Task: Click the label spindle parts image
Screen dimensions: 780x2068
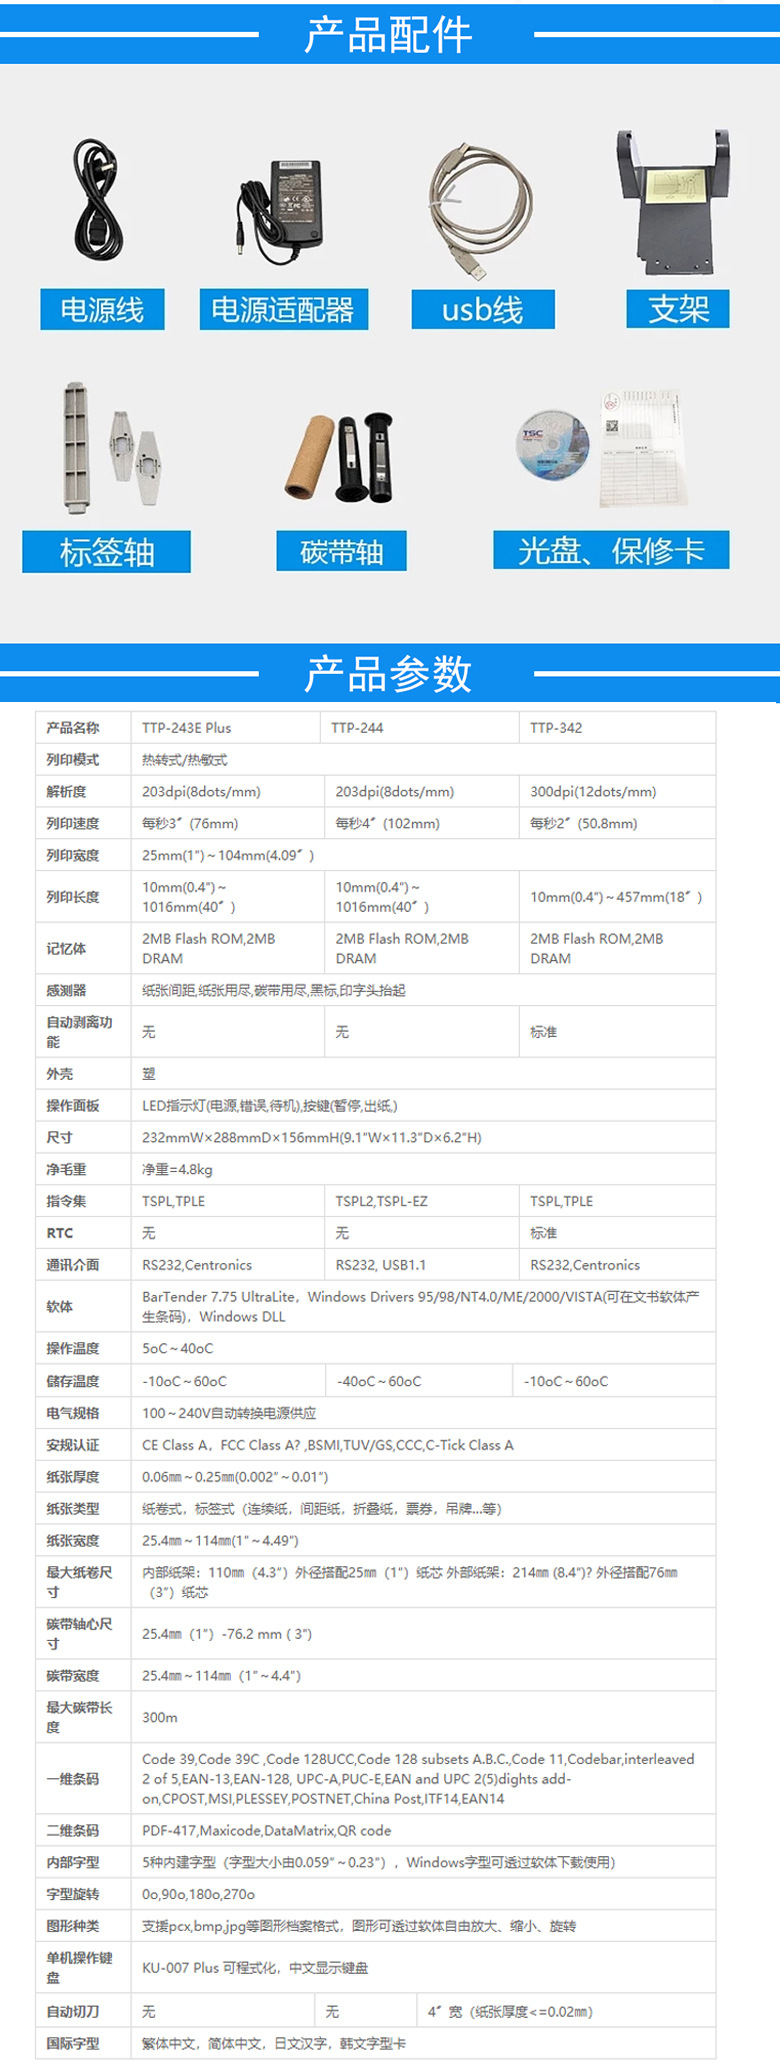Action: pos(107,447)
